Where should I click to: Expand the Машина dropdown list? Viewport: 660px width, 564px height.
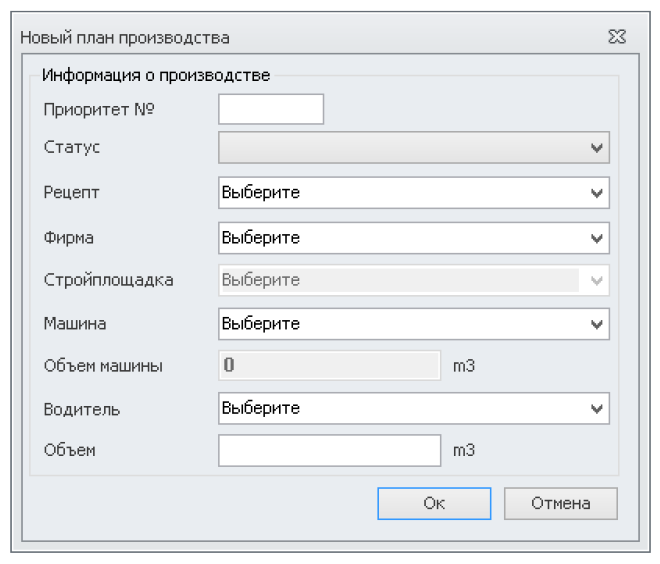[597, 324]
